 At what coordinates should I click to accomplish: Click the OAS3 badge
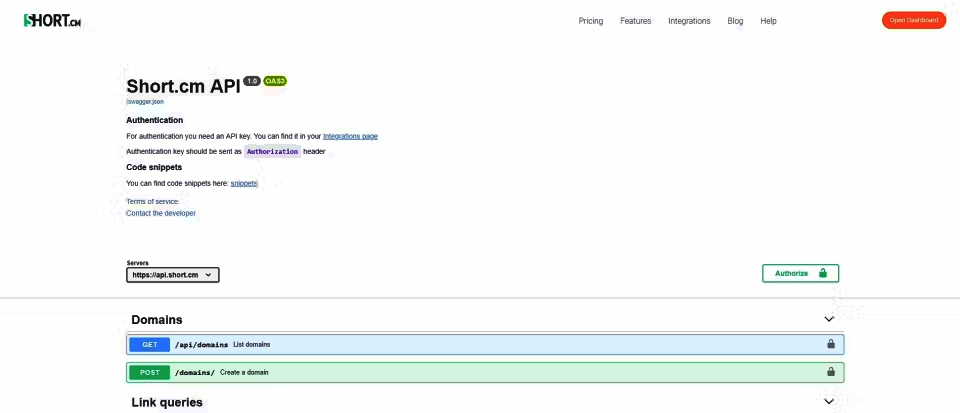pos(275,81)
